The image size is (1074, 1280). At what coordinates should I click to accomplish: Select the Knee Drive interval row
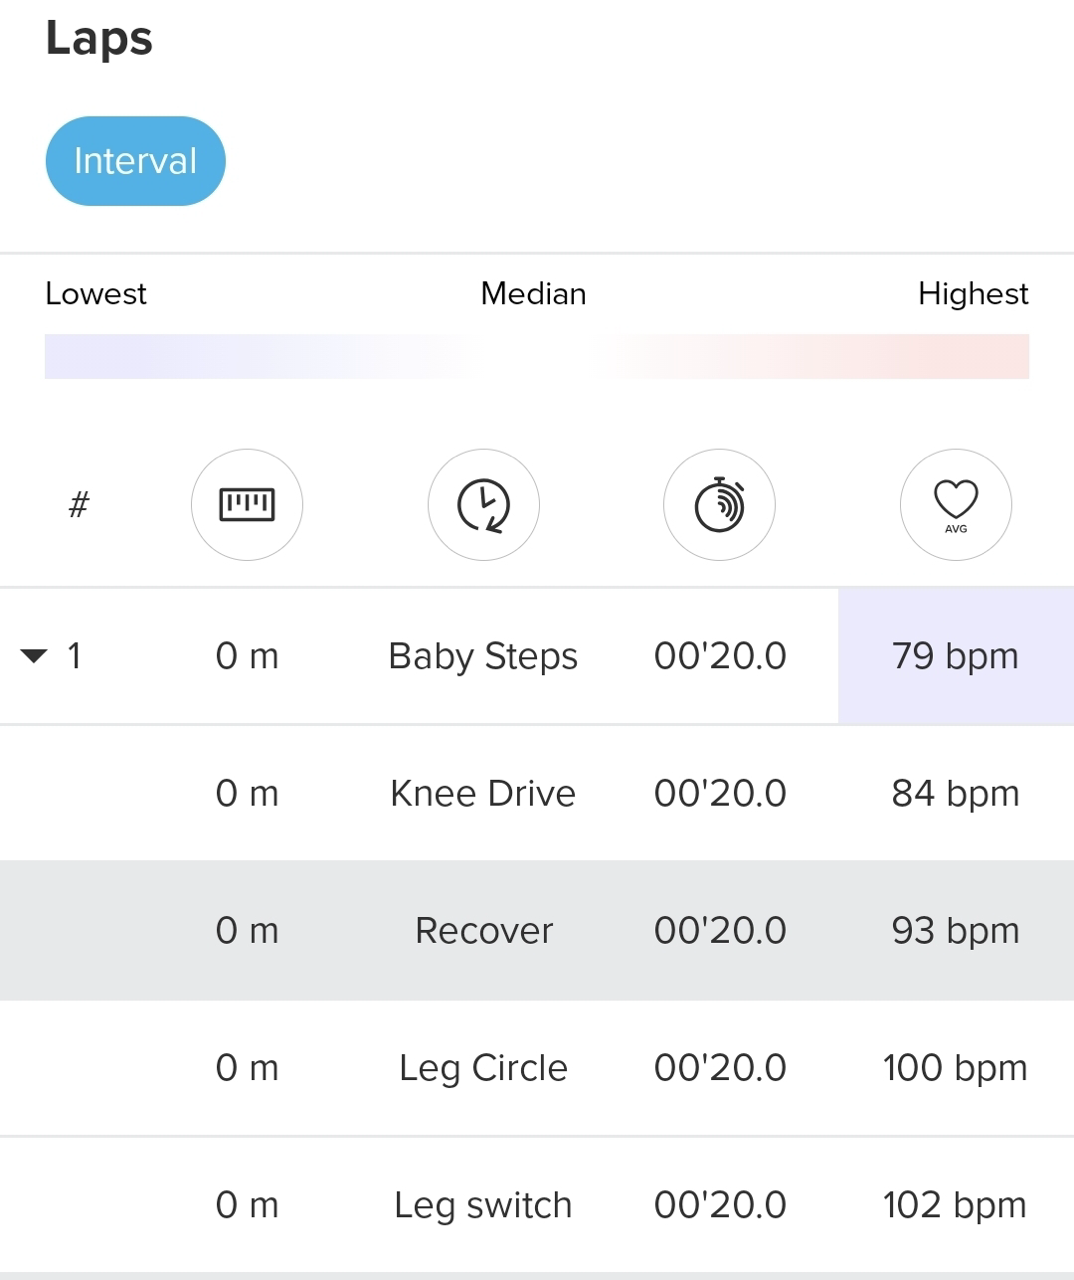click(483, 793)
